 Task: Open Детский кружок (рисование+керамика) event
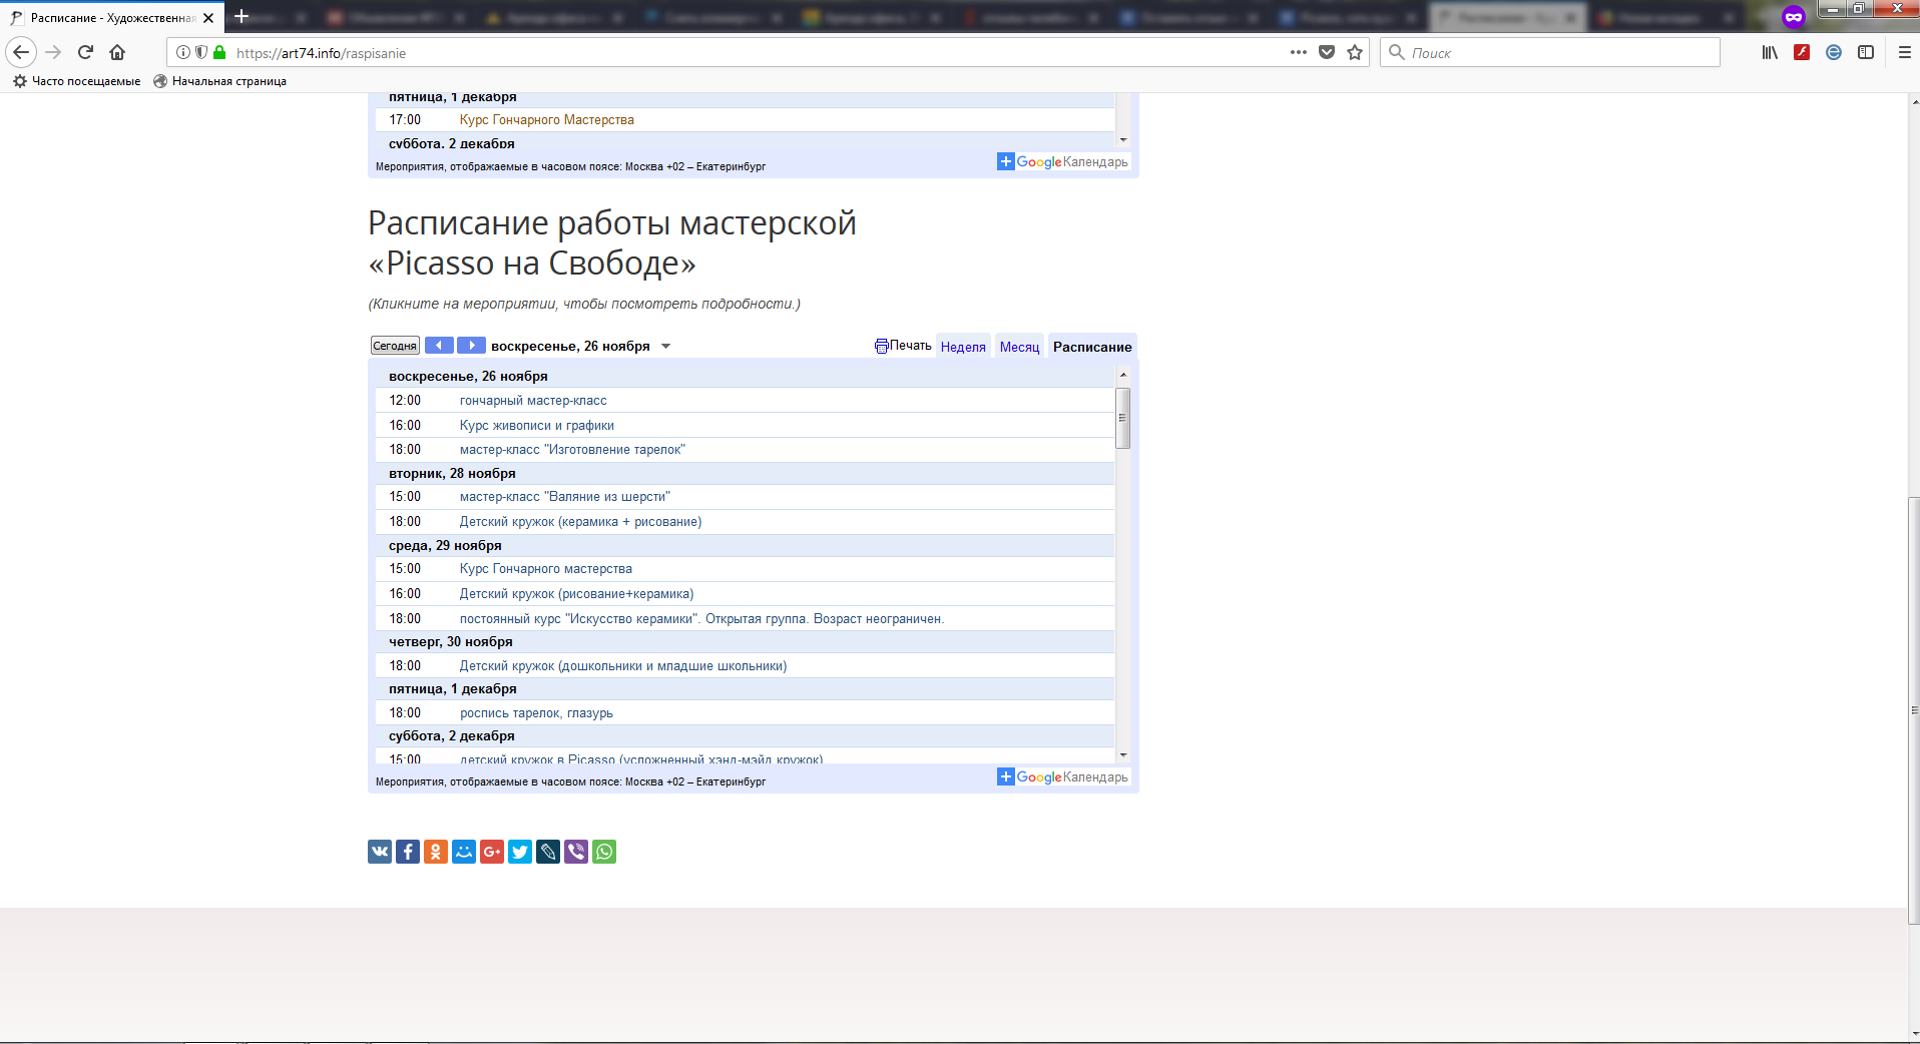(577, 594)
